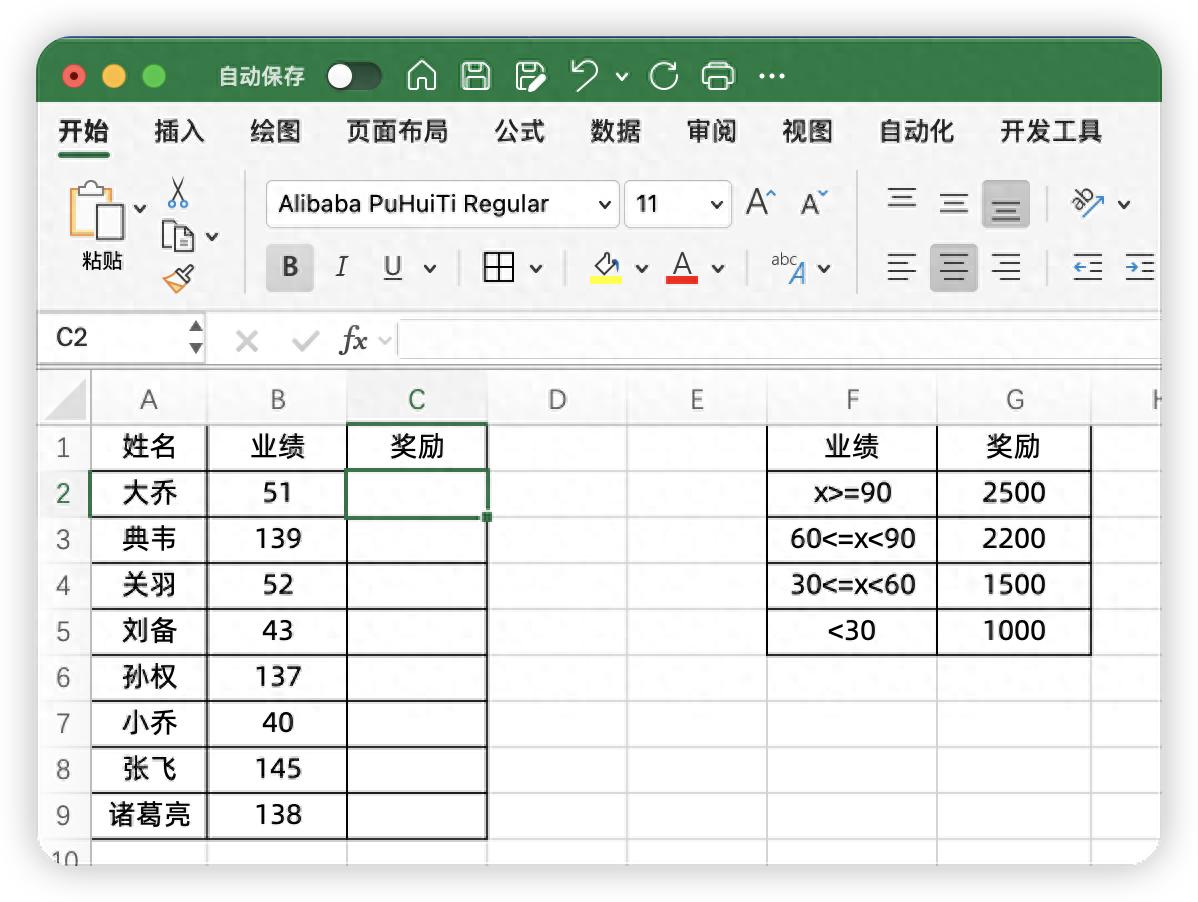Expand the fill color options arrow
The height and width of the screenshot is (902, 1198).
point(642,268)
